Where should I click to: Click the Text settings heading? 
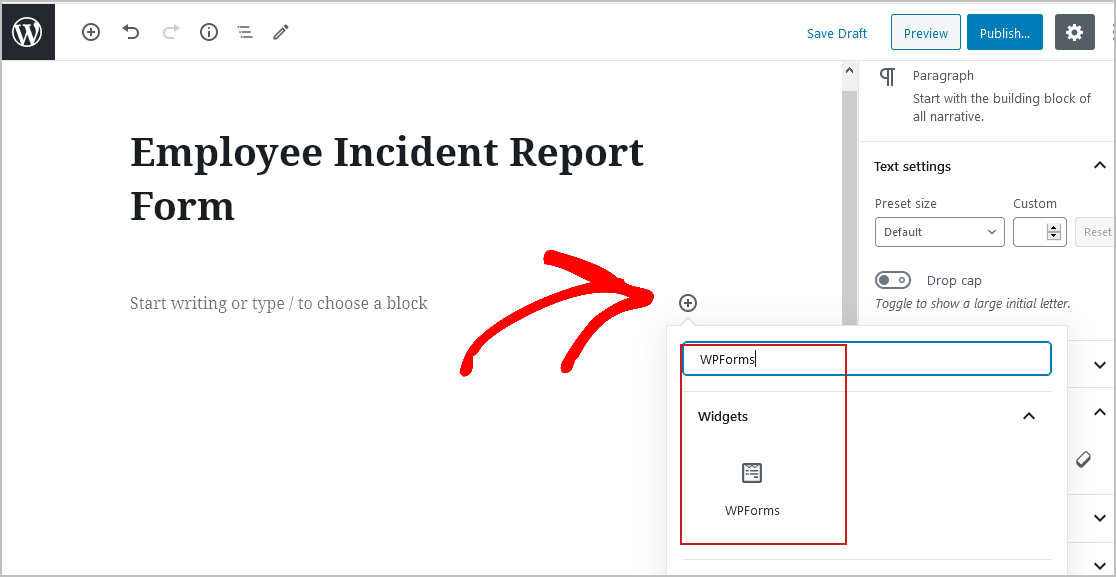tap(912, 166)
